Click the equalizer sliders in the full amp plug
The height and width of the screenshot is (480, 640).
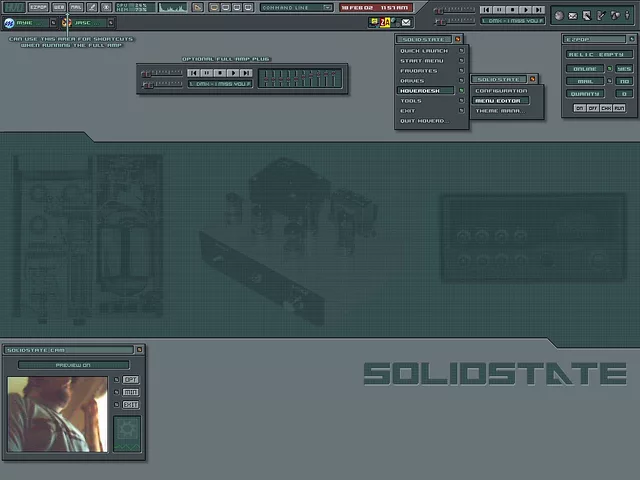300,78
